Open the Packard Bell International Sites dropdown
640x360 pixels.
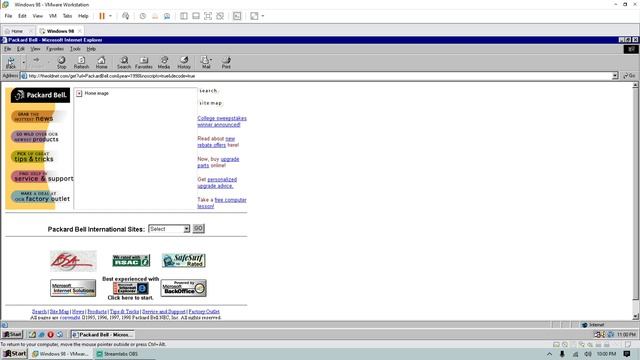click(x=169, y=229)
